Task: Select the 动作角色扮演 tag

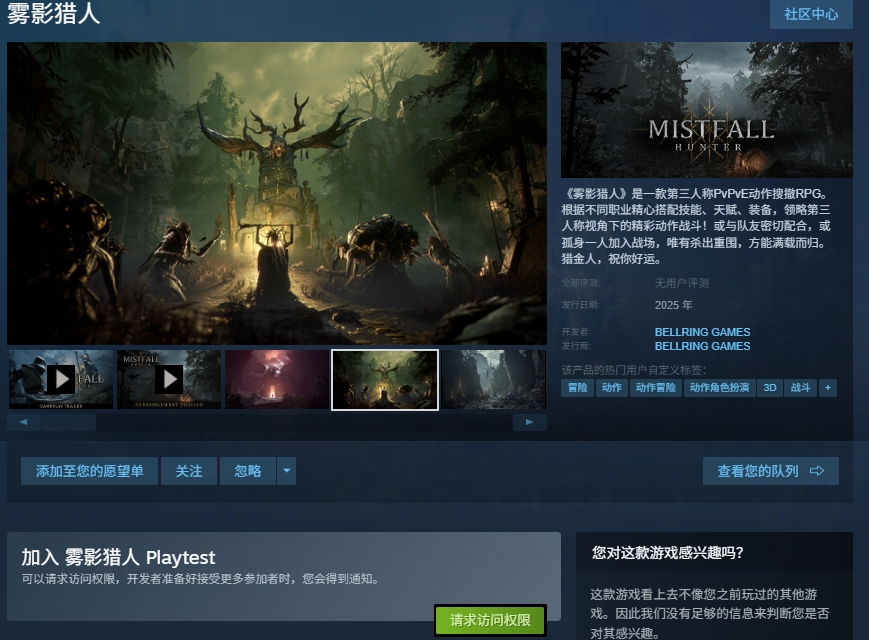Action: tap(719, 388)
